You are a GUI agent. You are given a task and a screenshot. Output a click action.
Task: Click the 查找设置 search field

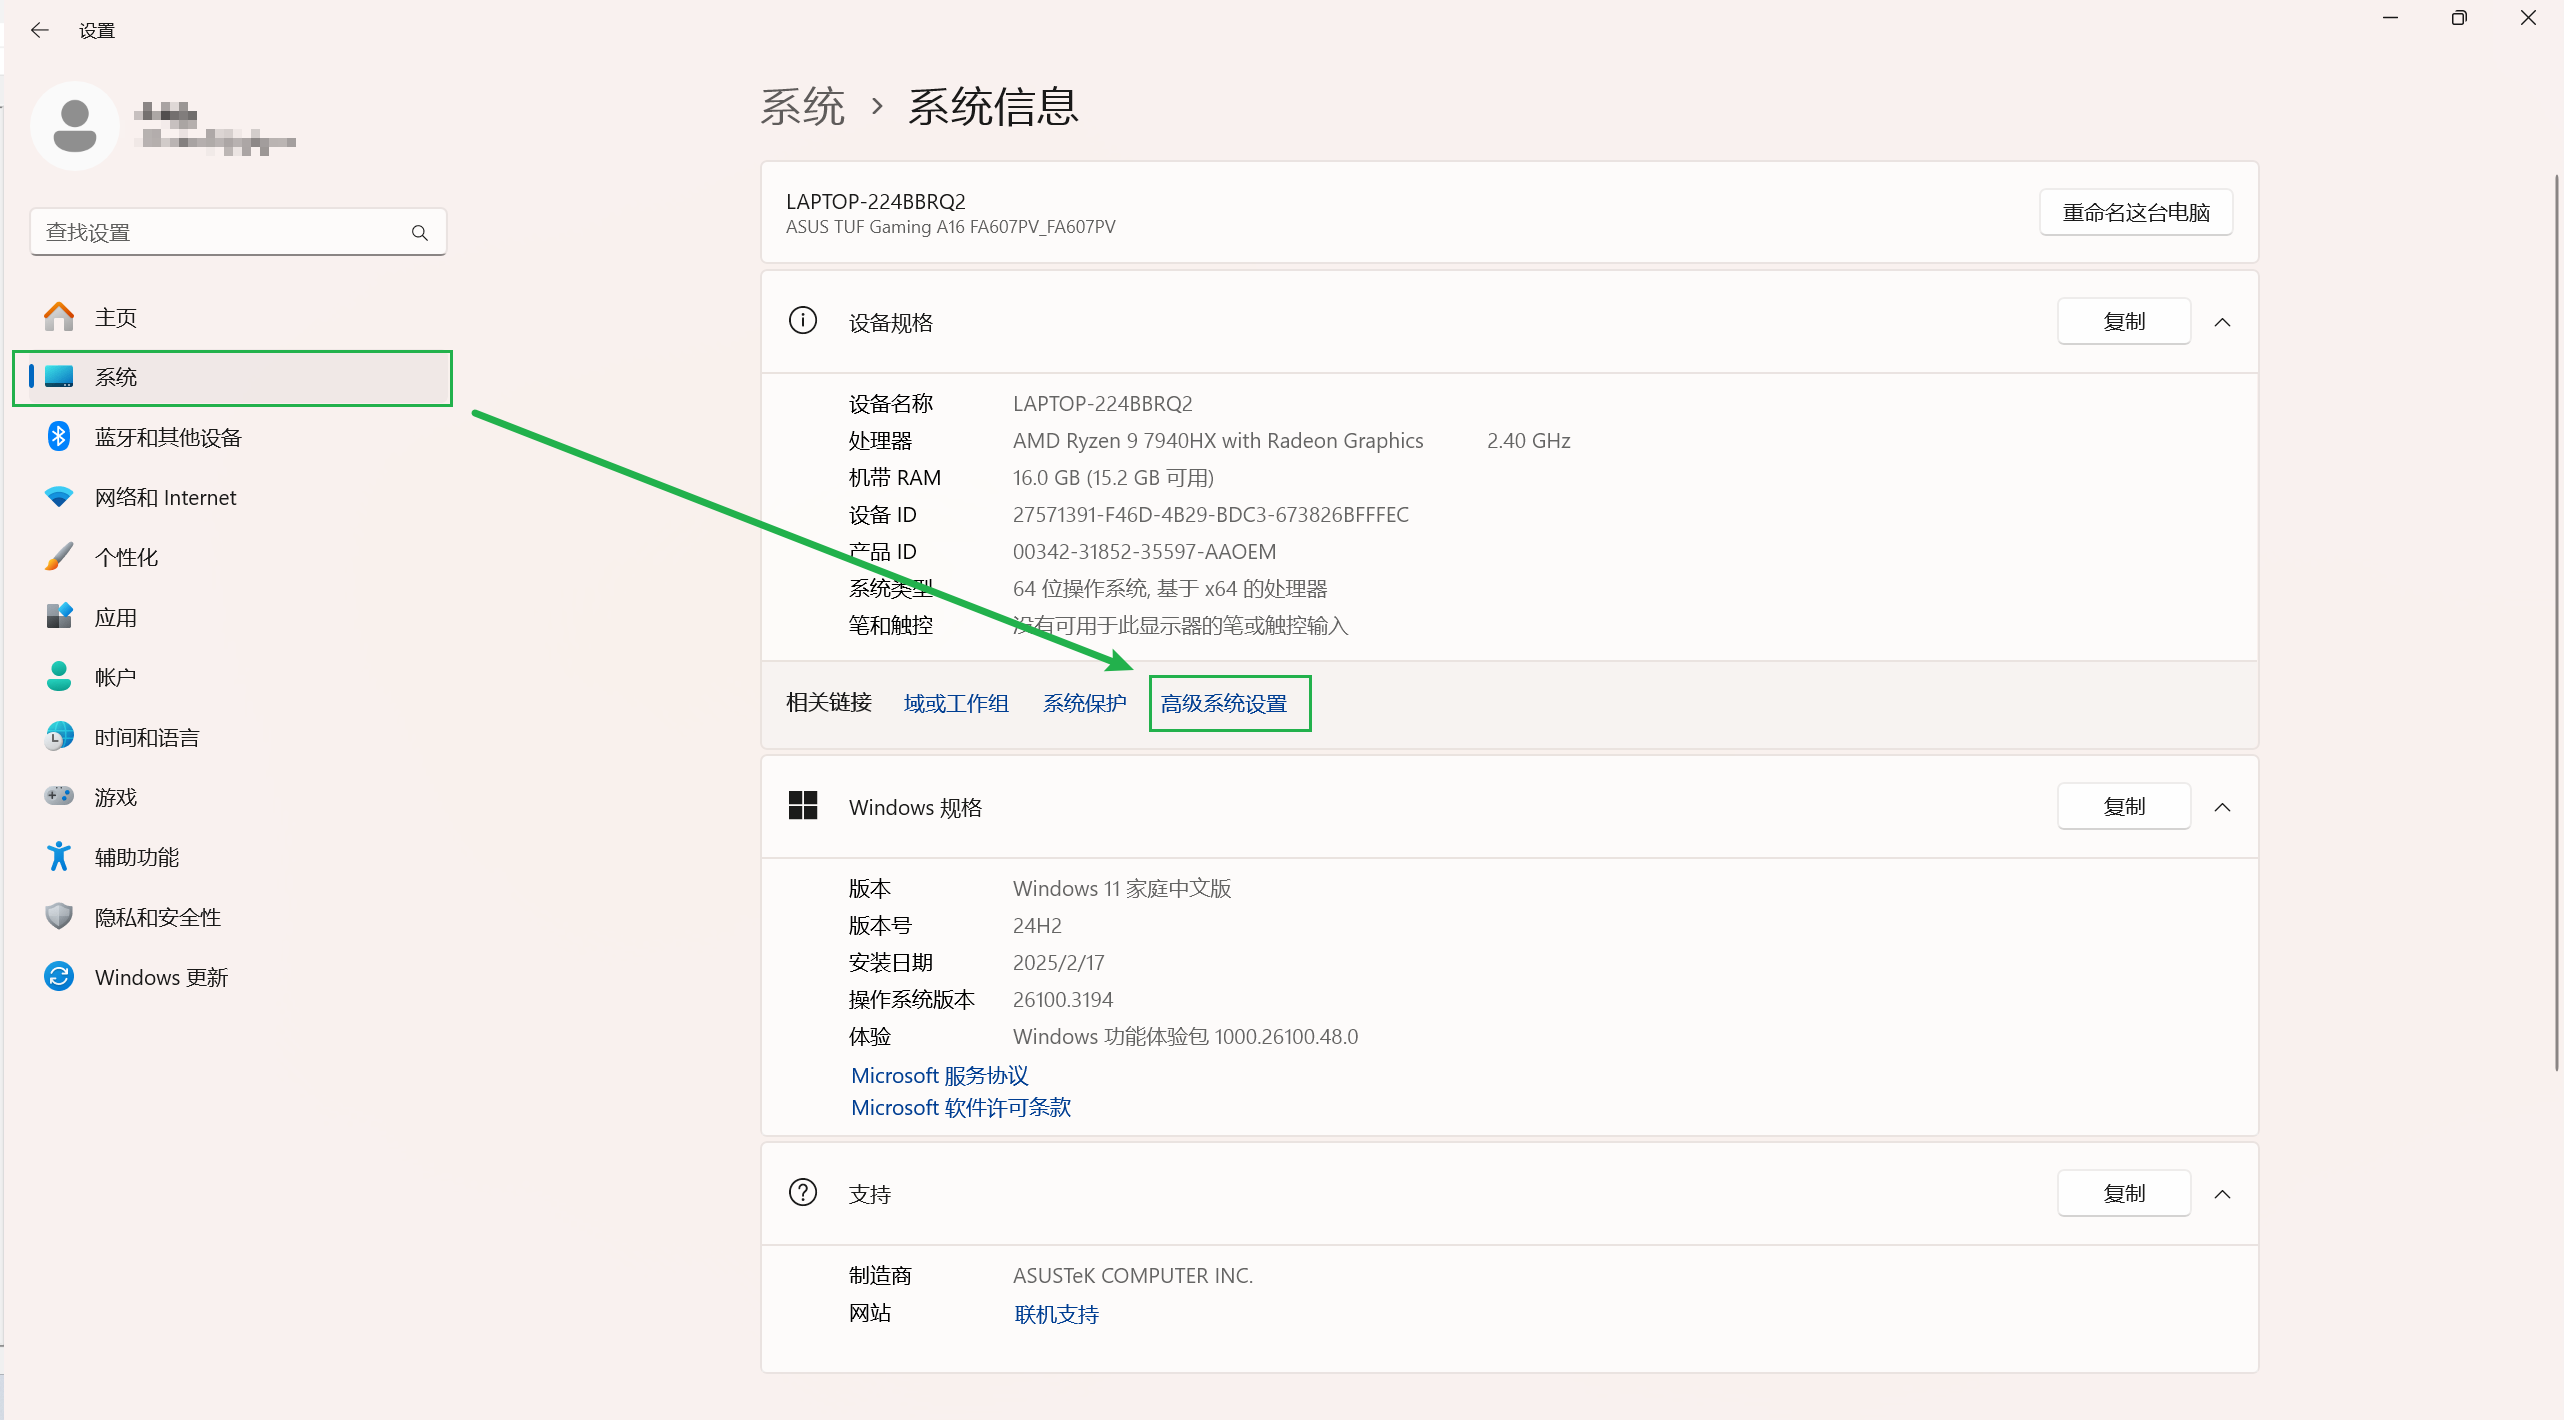tap(220, 233)
